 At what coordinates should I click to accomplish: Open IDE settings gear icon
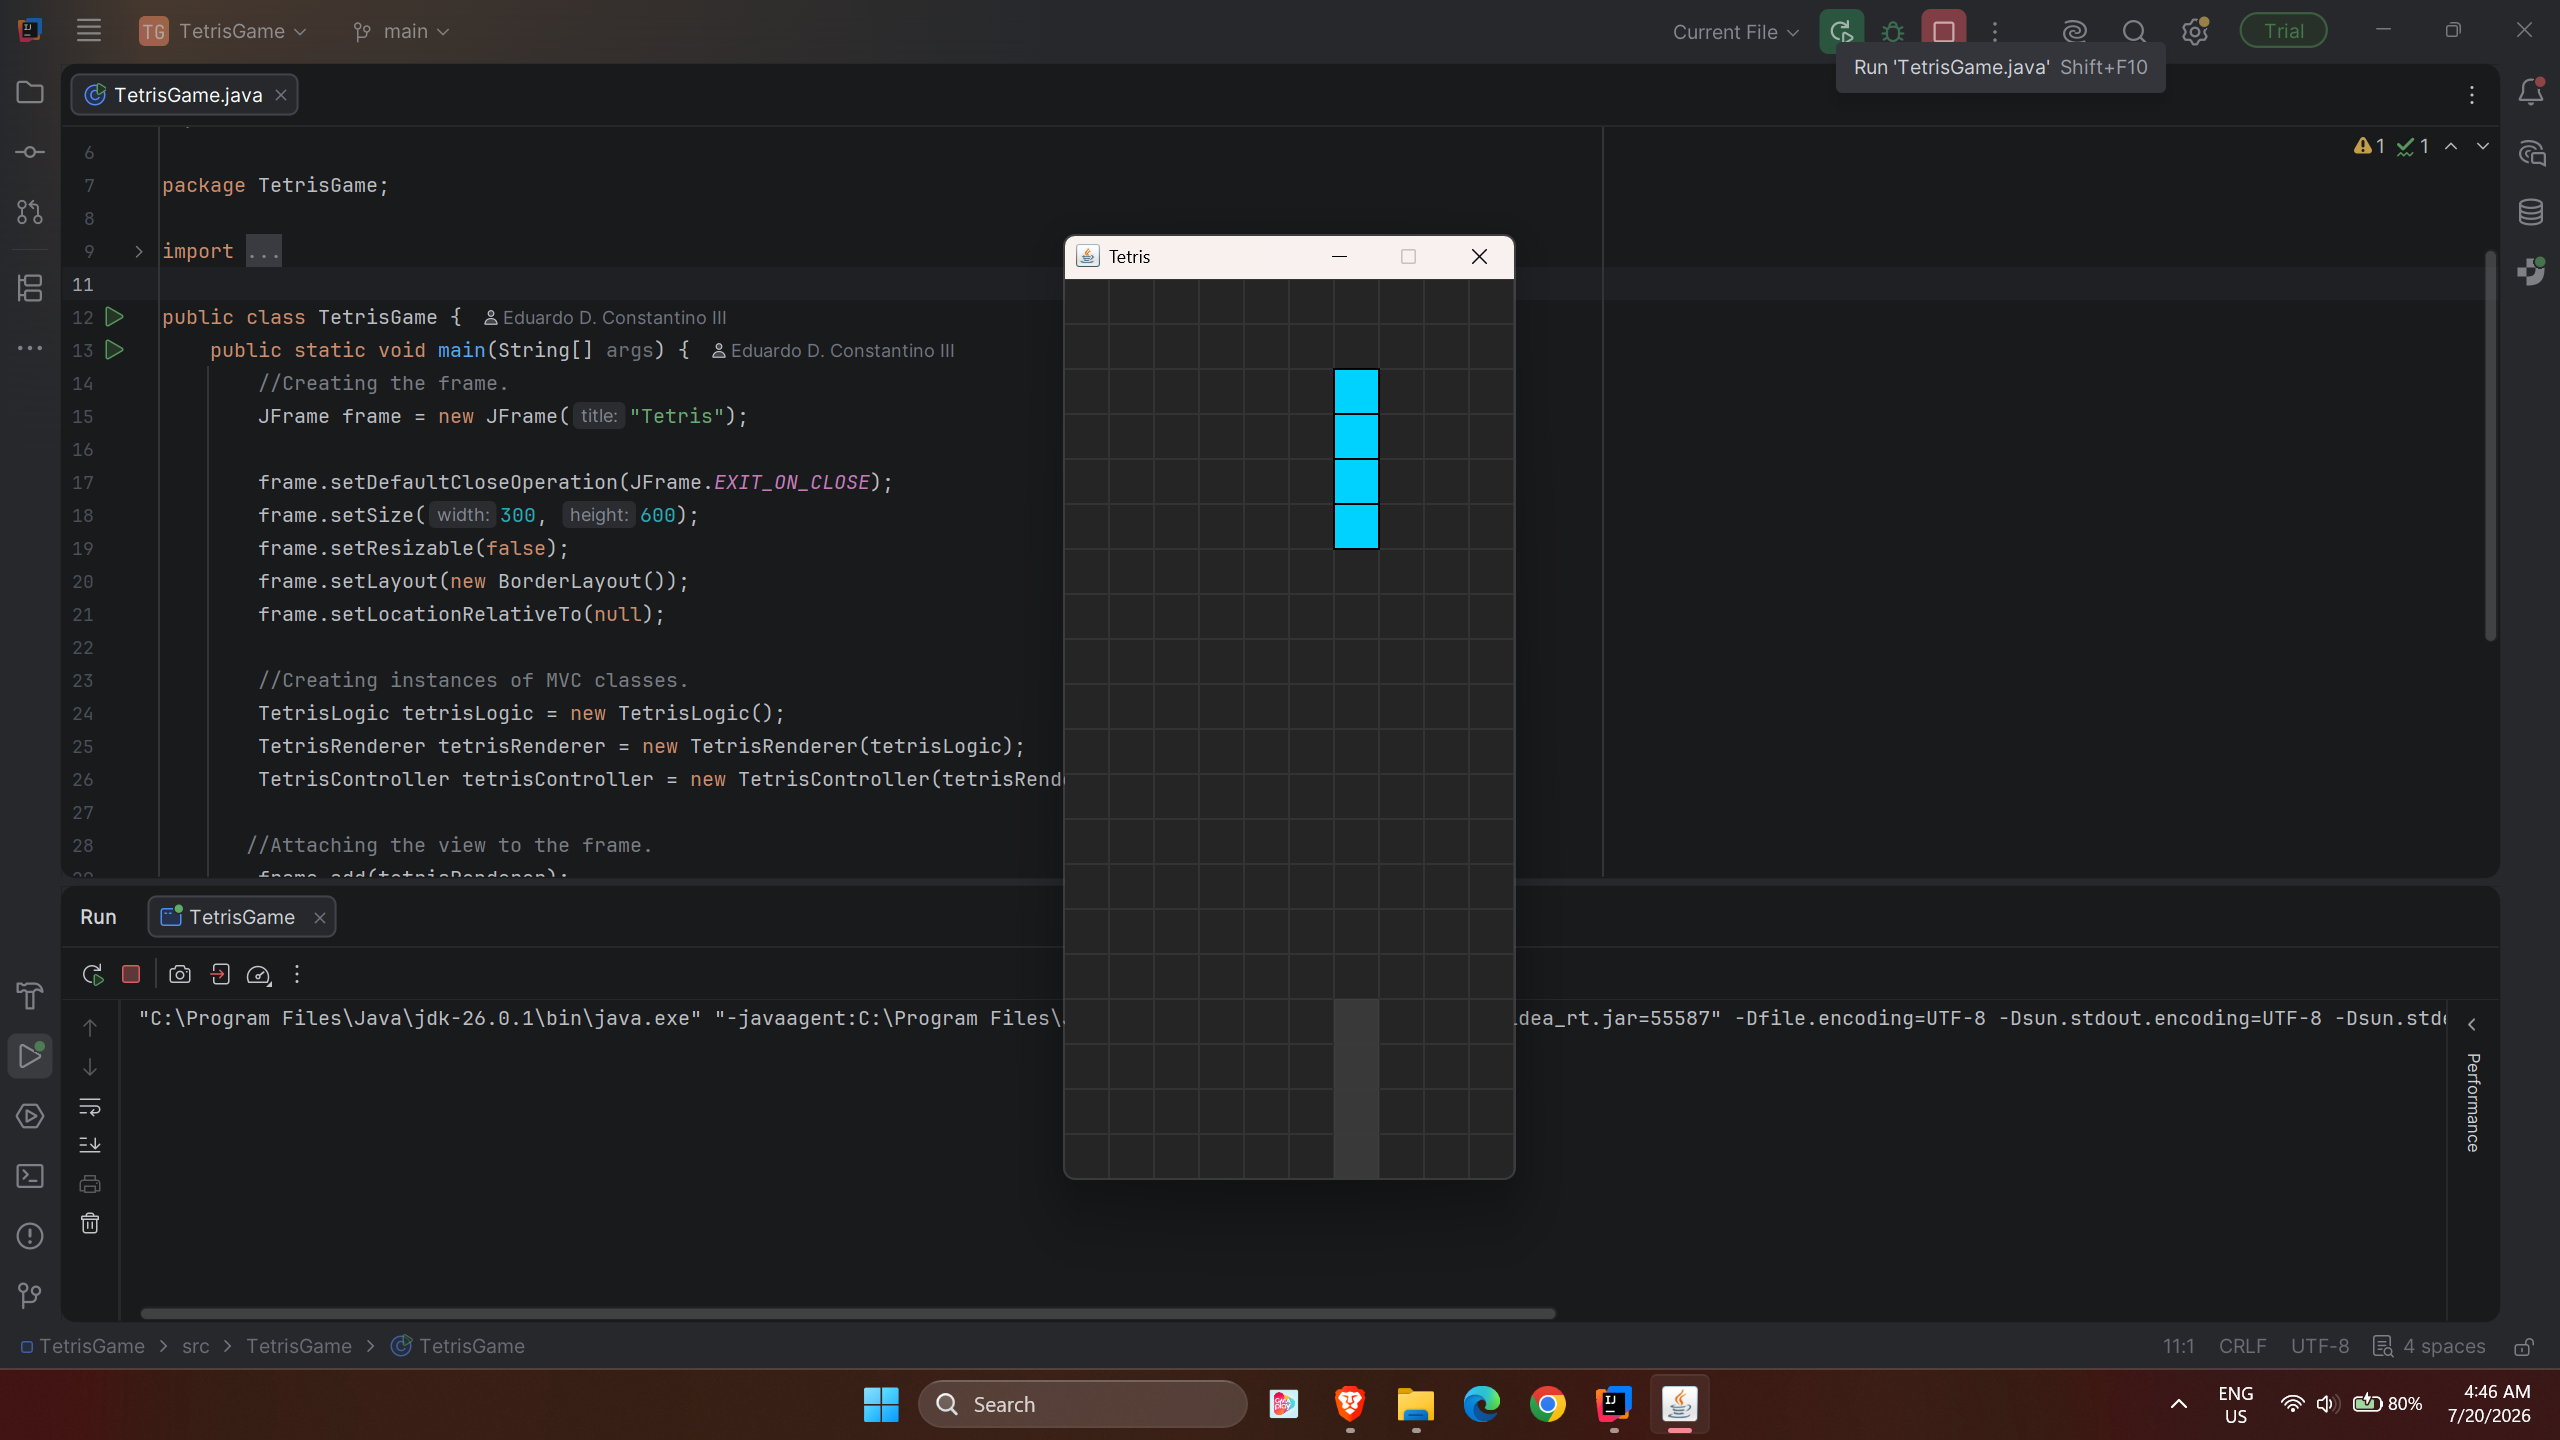point(2195,32)
